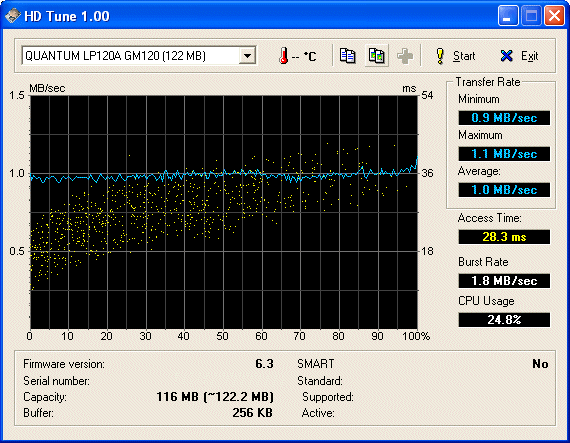Copy info to clipboard icon
The image size is (570, 443).
(x=348, y=56)
